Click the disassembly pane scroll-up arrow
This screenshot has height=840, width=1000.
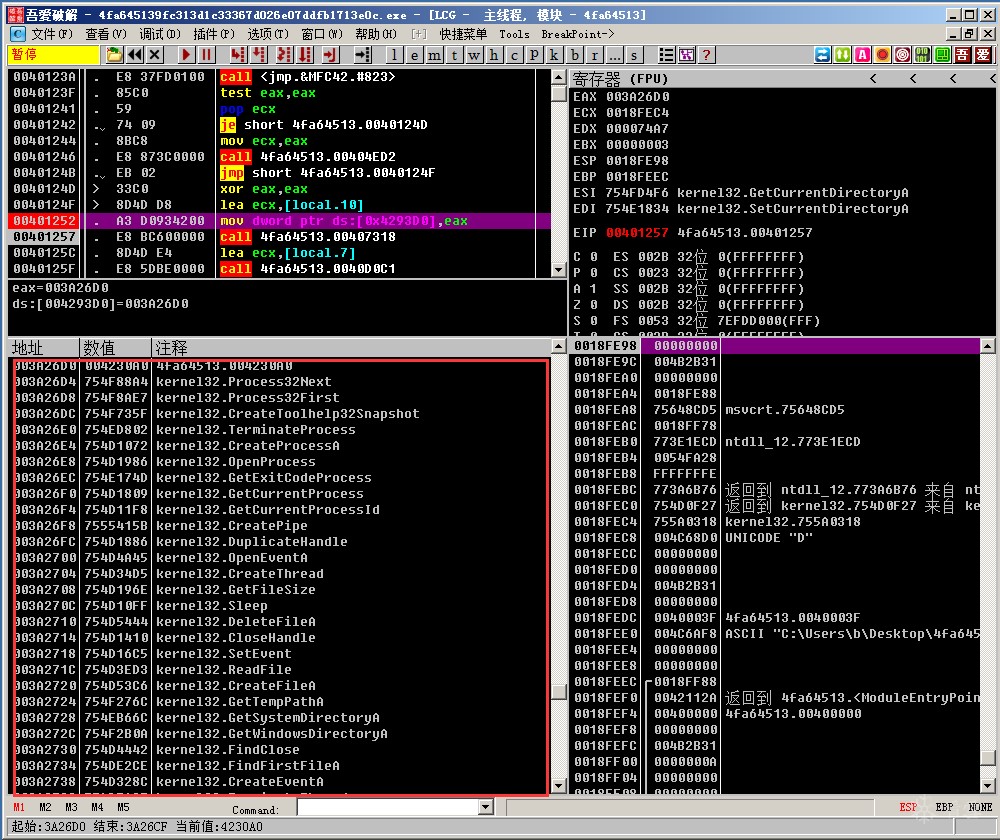pyautogui.click(x=559, y=78)
